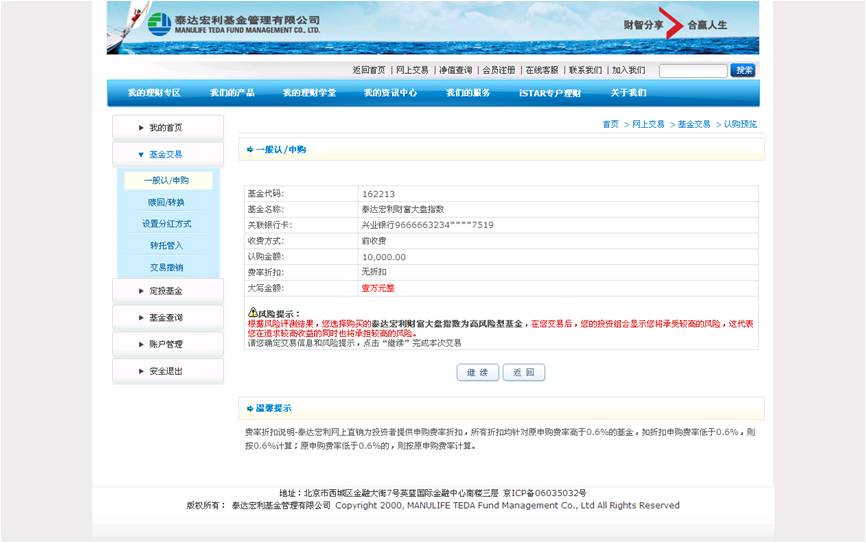Open 设置分红方式 in the sidebar

pyautogui.click(x=166, y=224)
